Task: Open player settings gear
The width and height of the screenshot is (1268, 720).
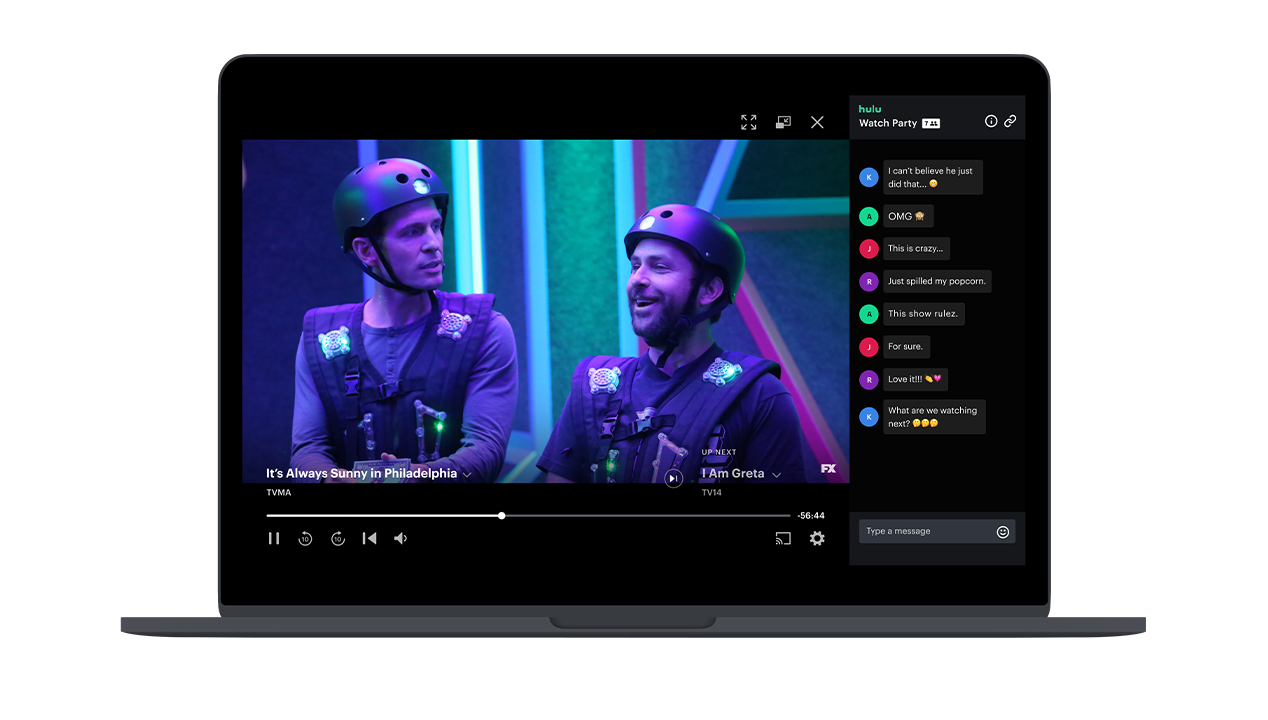Action: pyautogui.click(x=817, y=539)
